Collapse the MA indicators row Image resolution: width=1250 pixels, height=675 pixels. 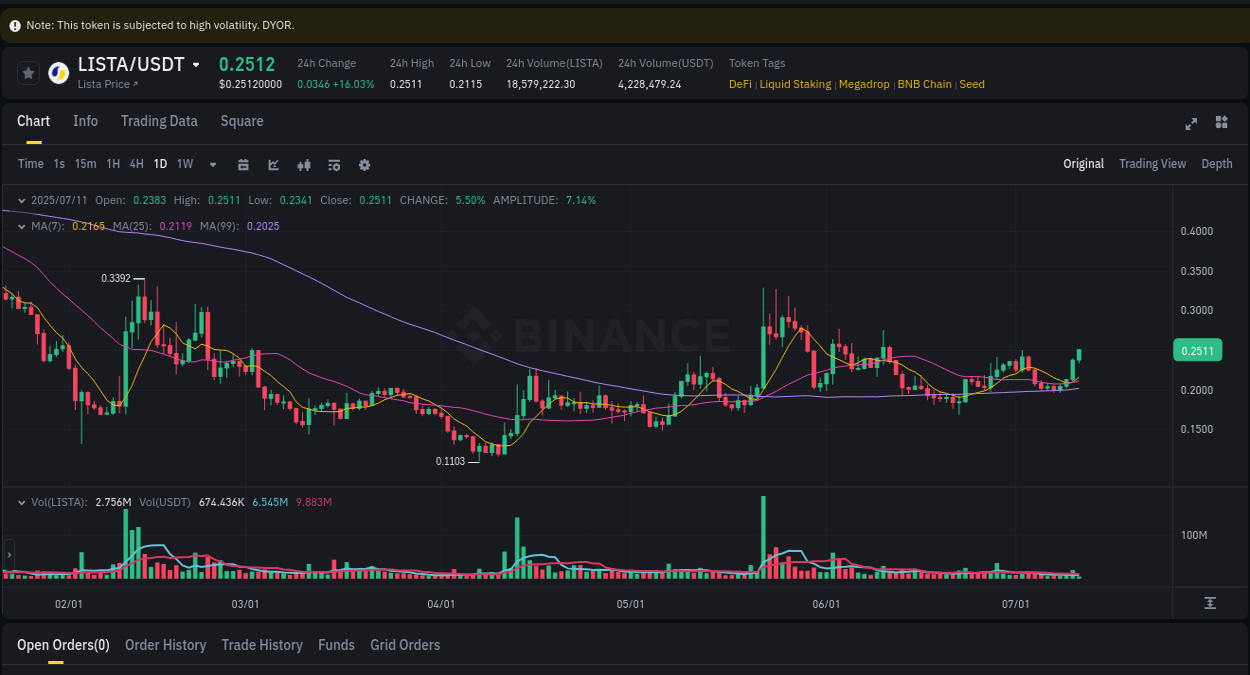pos(22,226)
